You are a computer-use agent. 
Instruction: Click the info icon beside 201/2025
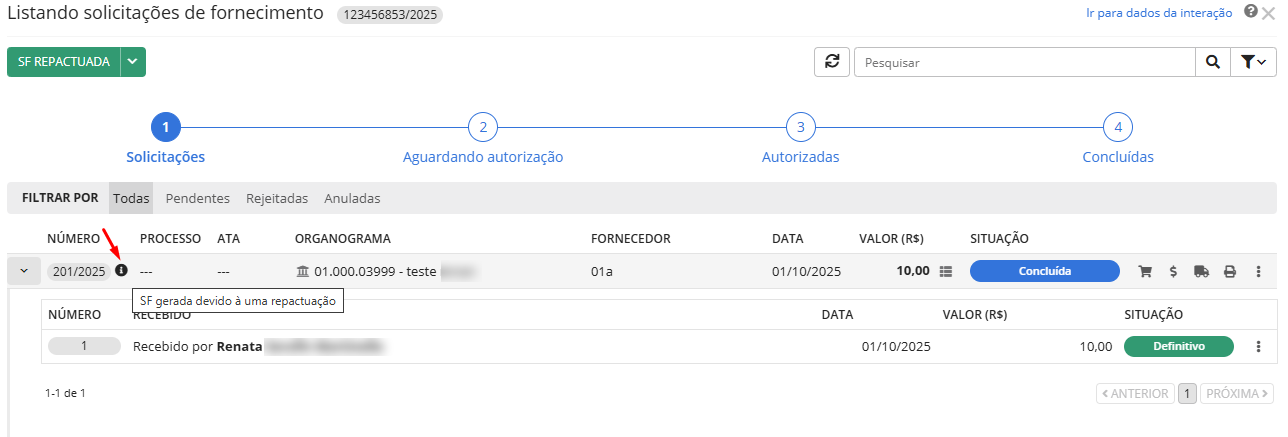[x=122, y=270]
